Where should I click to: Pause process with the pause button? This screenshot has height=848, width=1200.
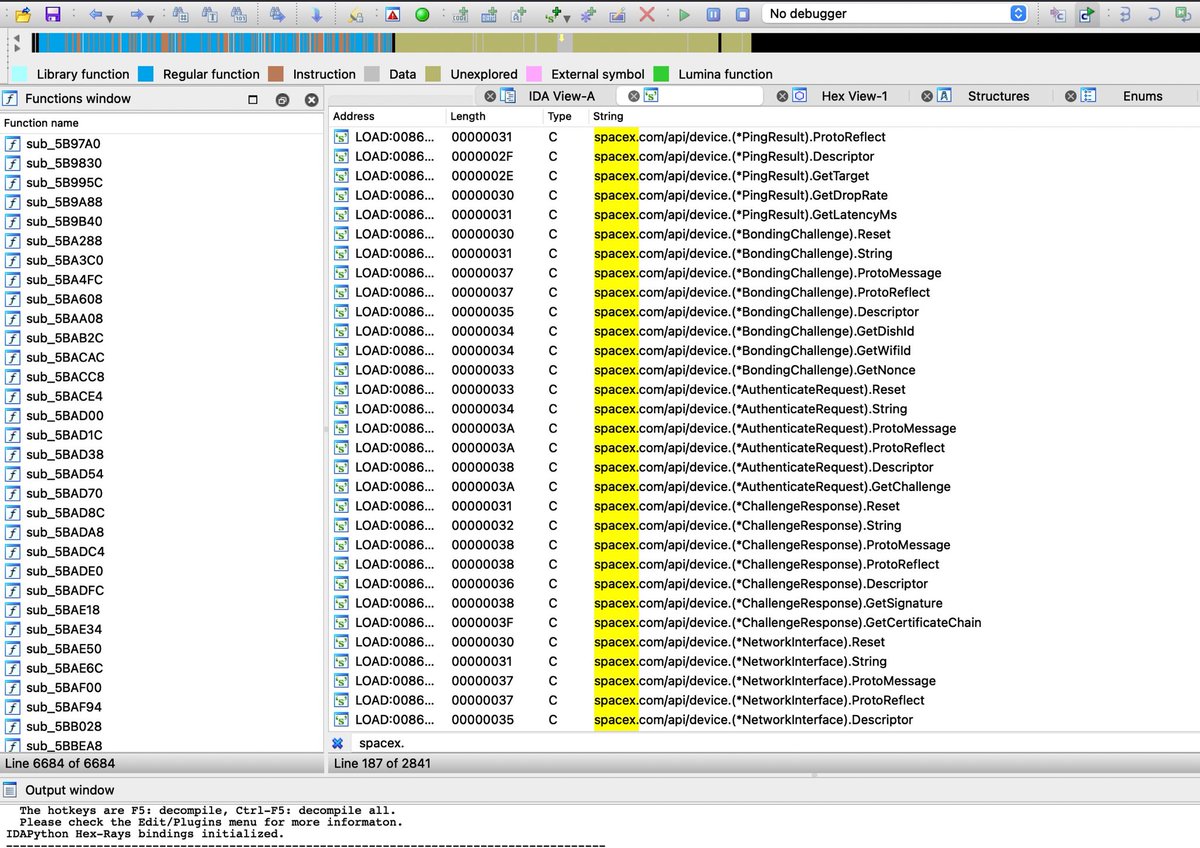pos(713,14)
